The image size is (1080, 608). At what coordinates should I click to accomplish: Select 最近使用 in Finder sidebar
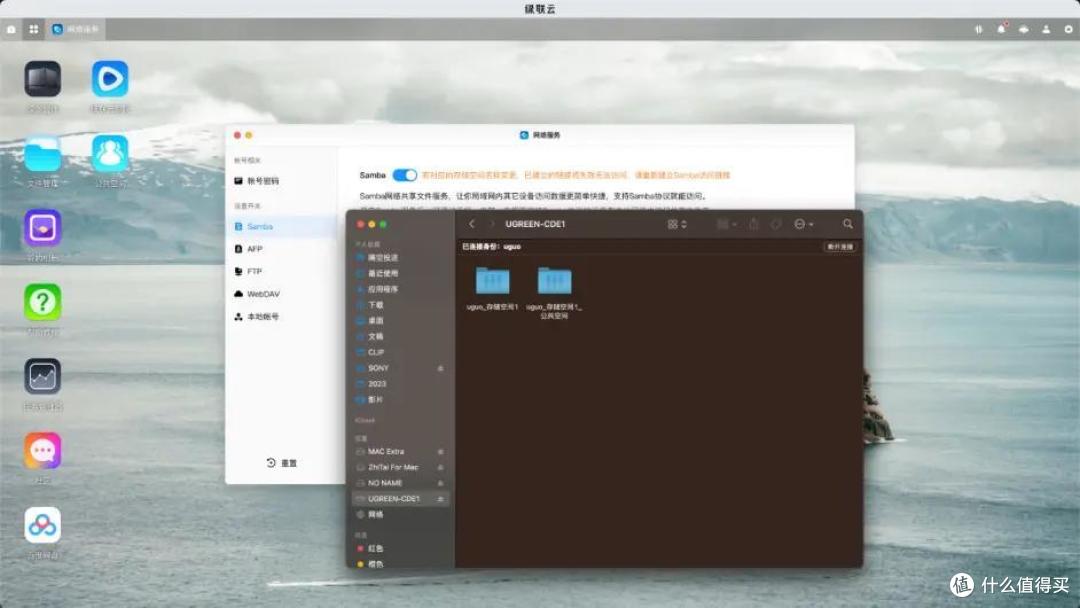401,273
